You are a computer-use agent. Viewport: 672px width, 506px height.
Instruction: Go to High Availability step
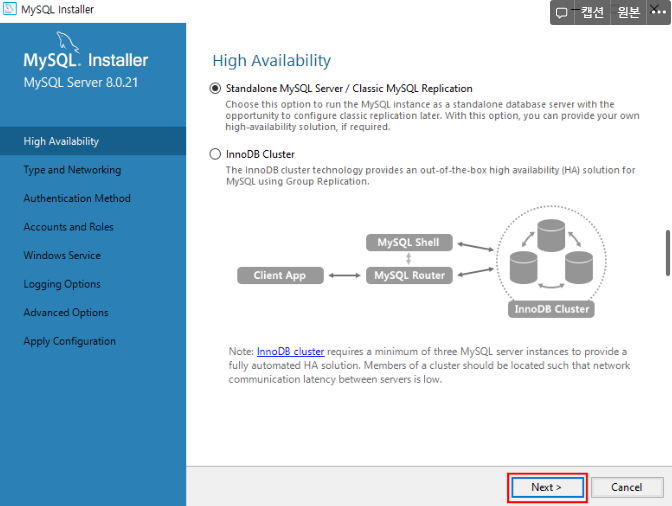coord(93,141)
